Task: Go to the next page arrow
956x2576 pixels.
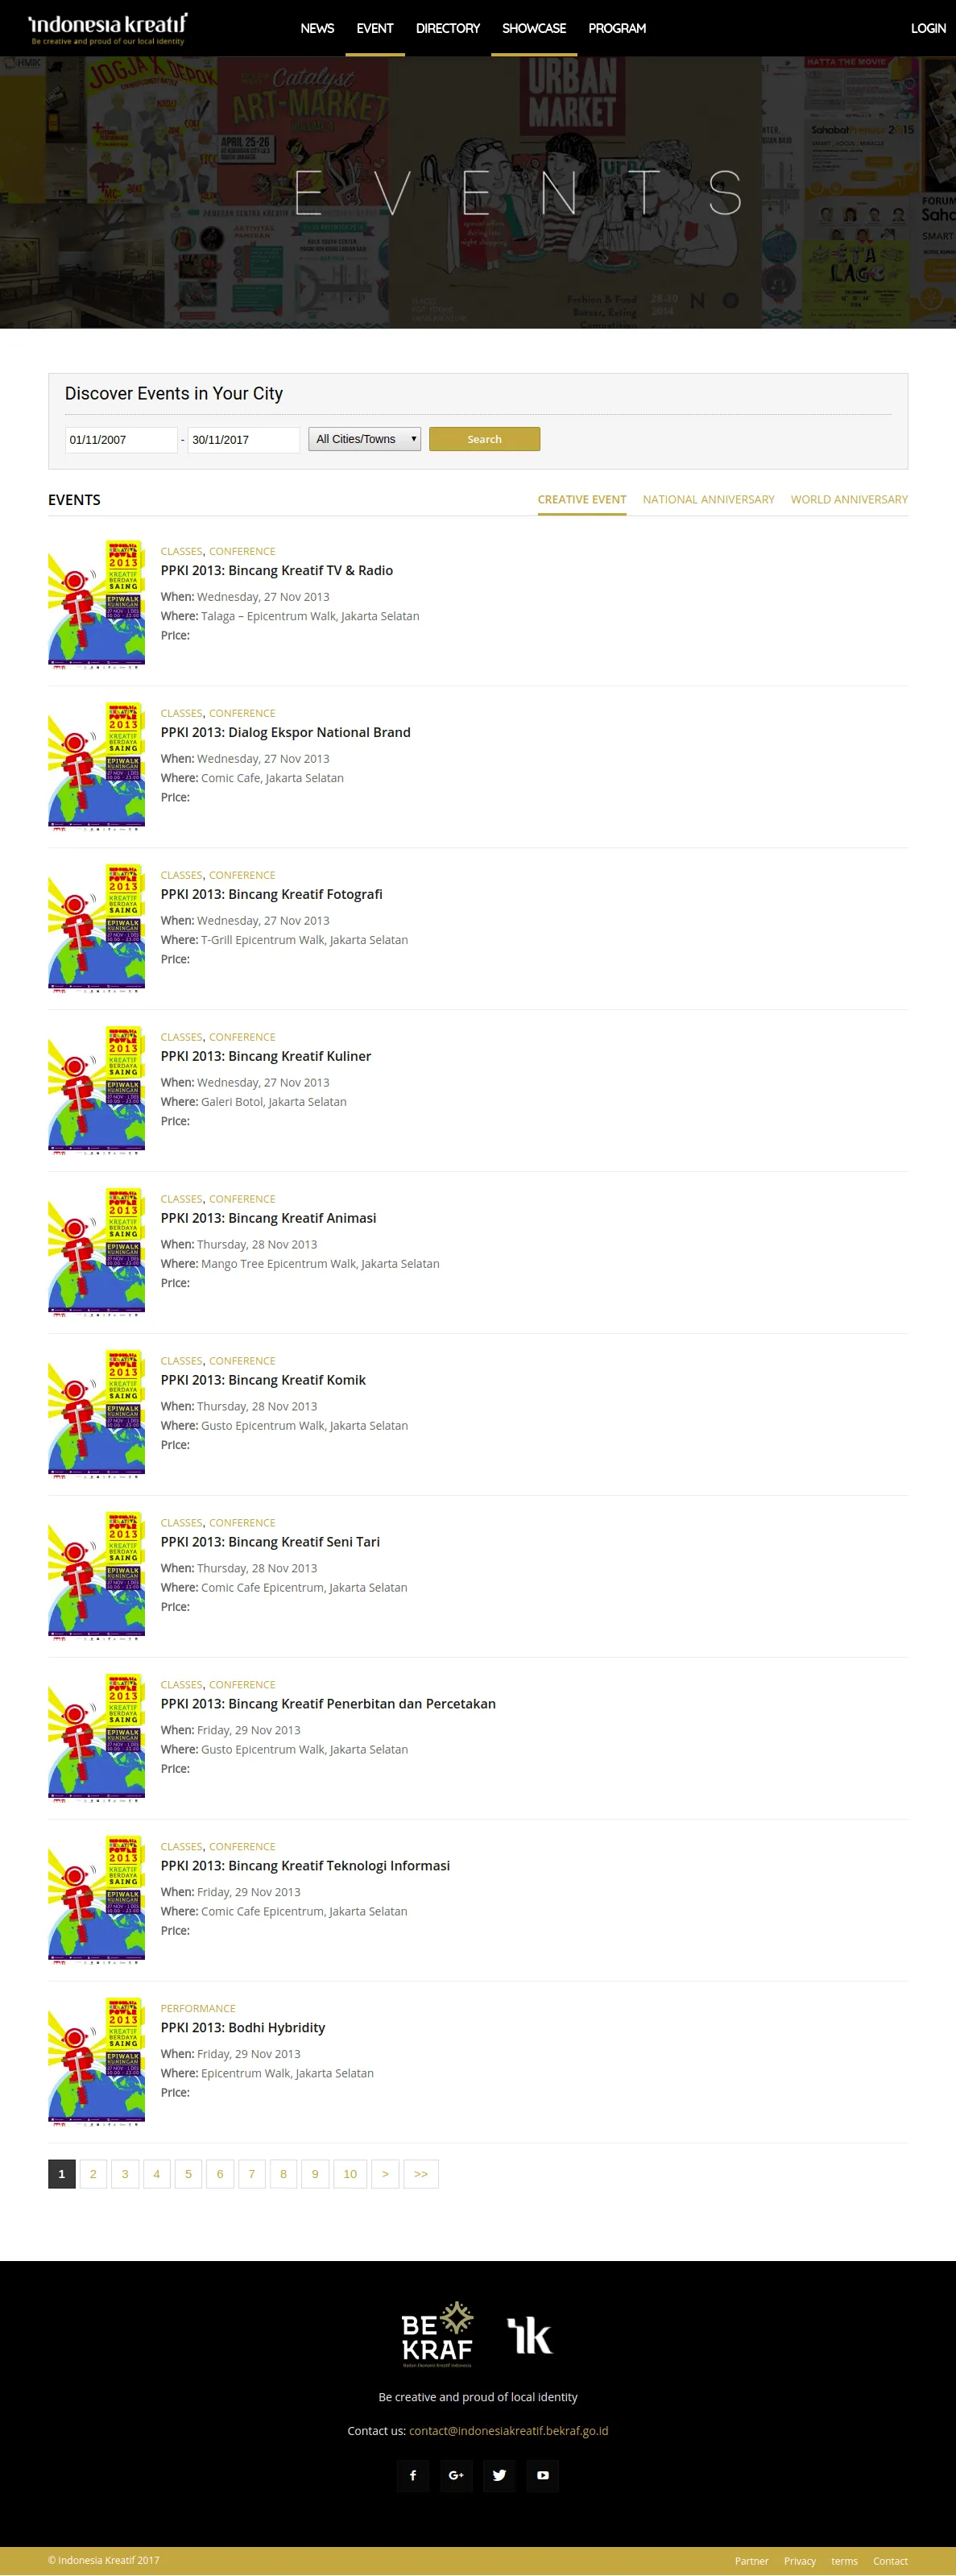Action: (385, 2174)
